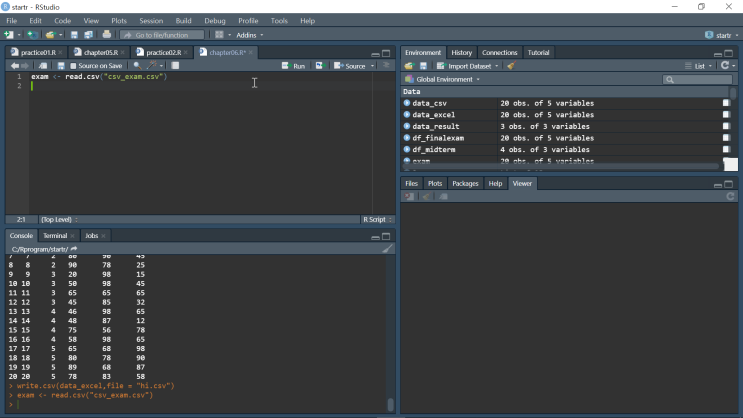This screenshot has width=743, height=418.
Task: Expand the data_result object details
Action: (407, 126)
